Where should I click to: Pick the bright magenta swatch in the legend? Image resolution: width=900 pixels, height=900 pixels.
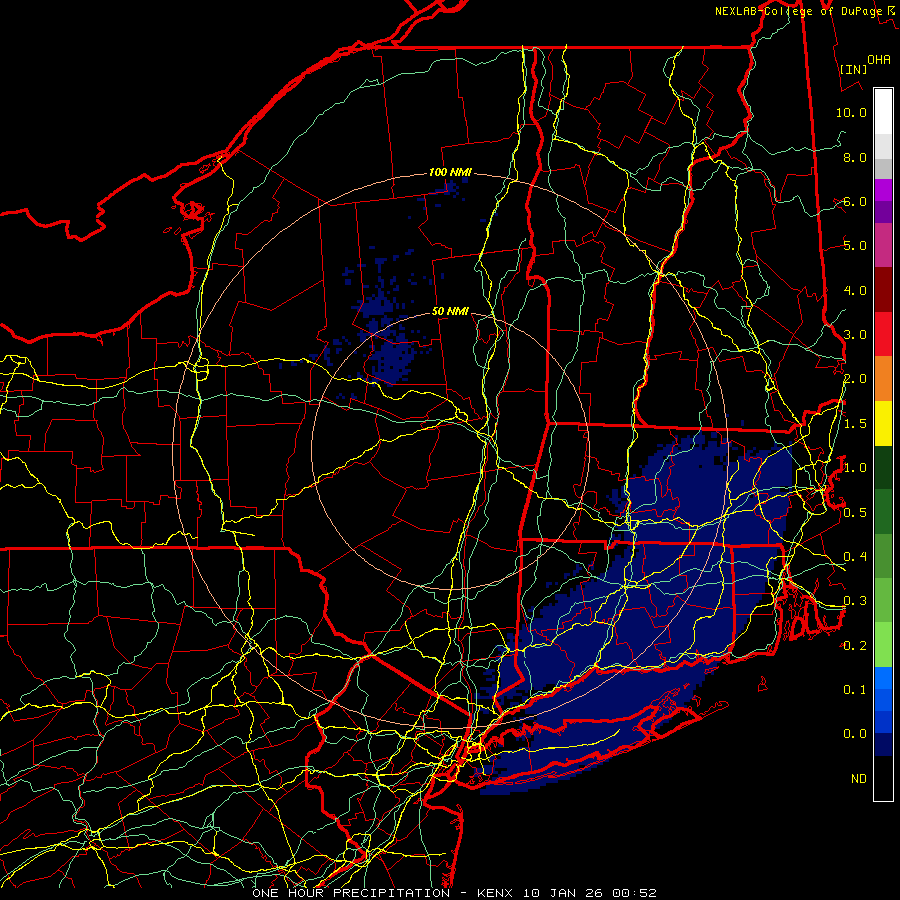(883, 190)
